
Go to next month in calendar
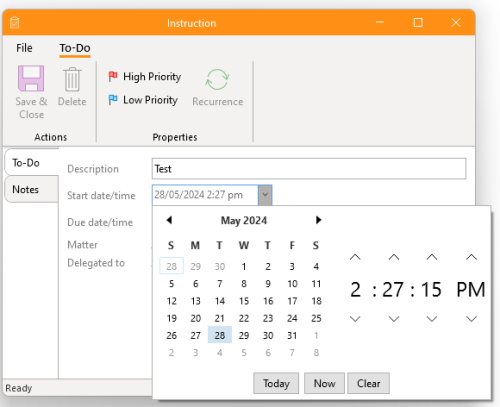click(318, 220)
